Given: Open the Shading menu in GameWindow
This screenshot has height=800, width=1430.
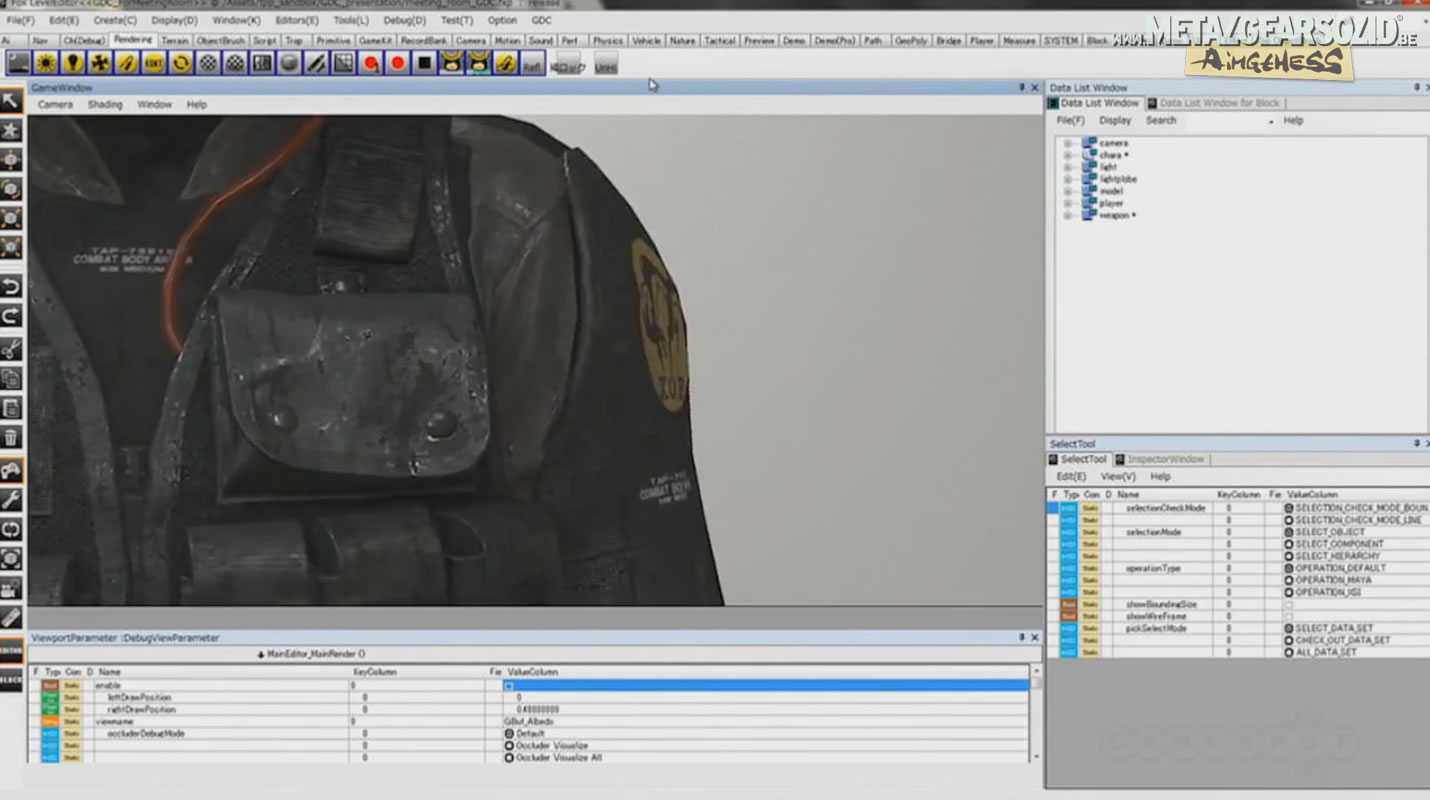Looking at the screenshot, I should tap(105, 104).
